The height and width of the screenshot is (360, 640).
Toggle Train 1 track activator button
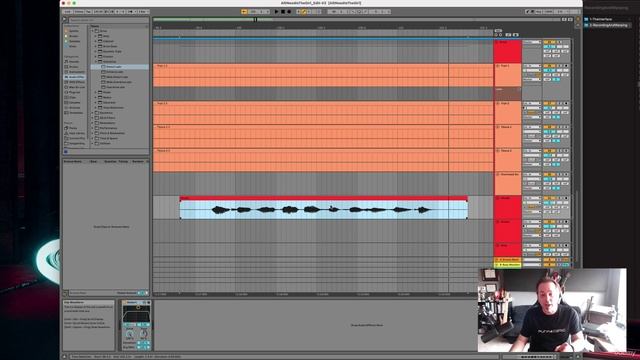point(549,66)
